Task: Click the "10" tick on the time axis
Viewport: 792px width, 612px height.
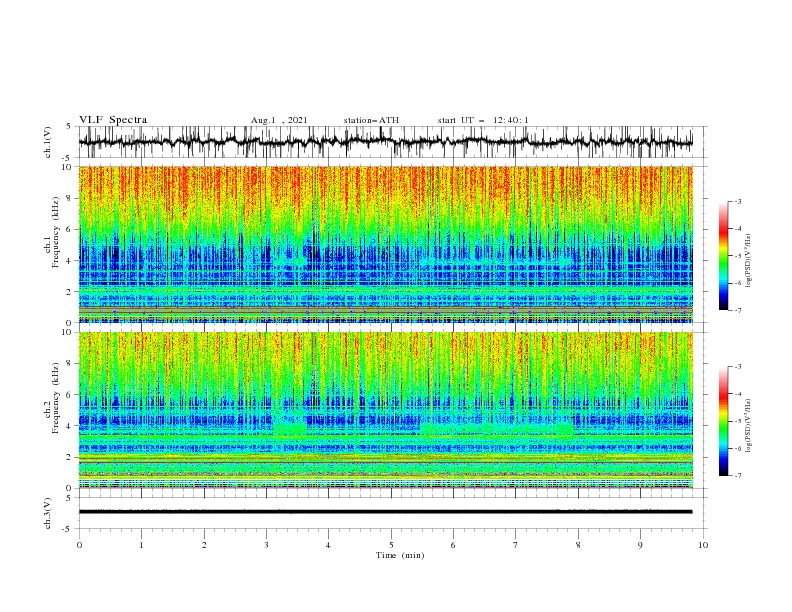Action: point(703,545)
